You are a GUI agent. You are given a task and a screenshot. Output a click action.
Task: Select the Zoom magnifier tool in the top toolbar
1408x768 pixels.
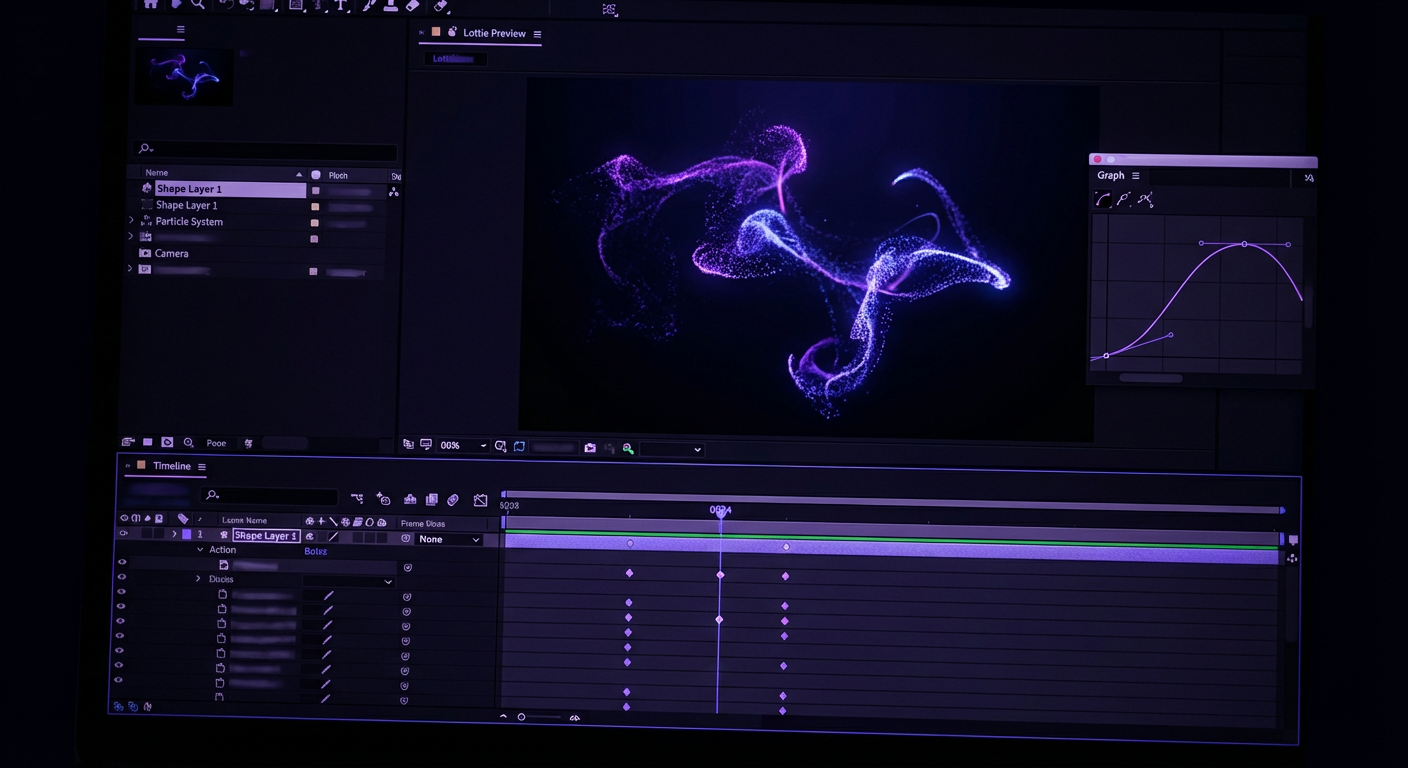pyautogui.click(x=198, y=5)
